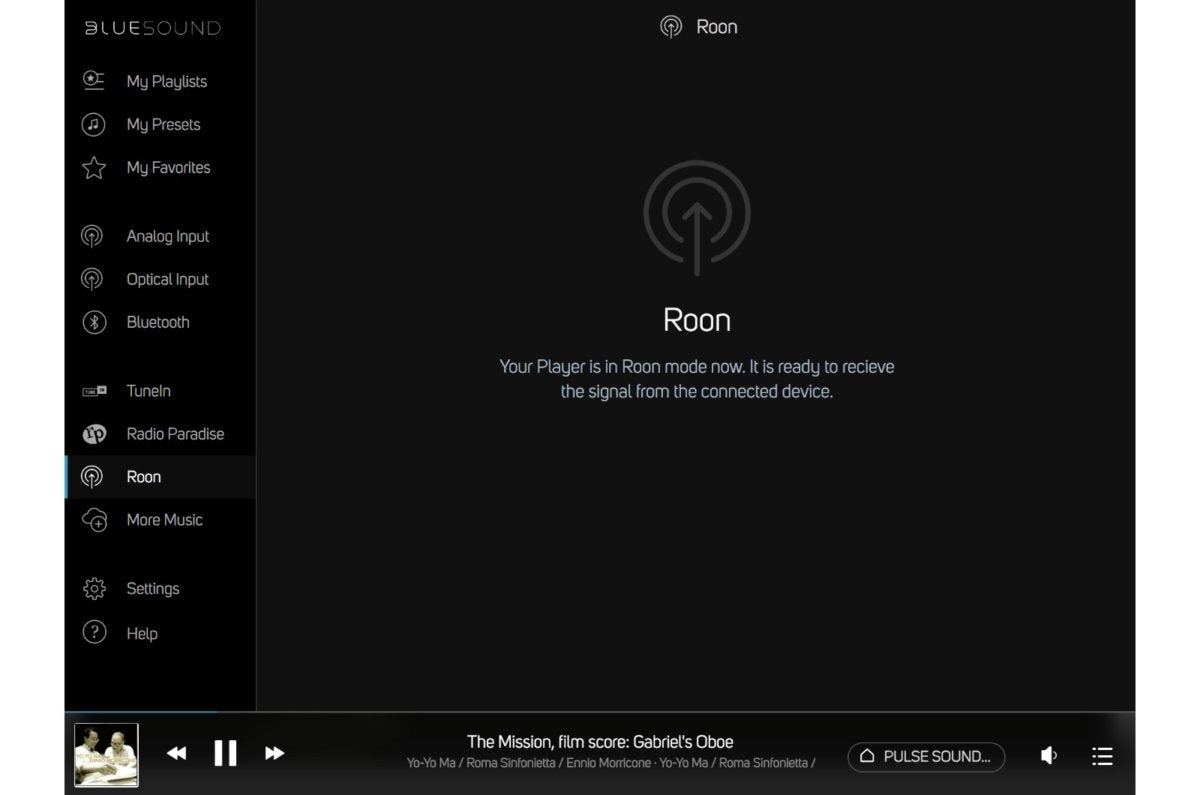Click the Bluetooth symbol icon
The width and height of the screenshot is (1200, 795).
[93, 322]
